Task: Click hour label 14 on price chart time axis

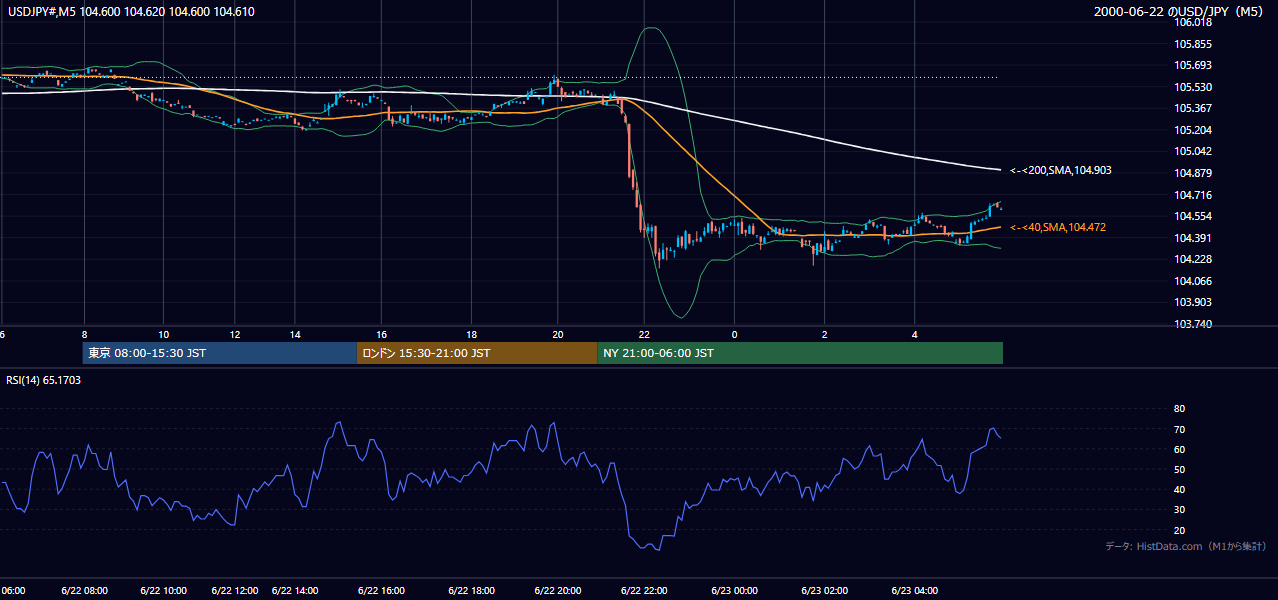Action: click(295, 334)
